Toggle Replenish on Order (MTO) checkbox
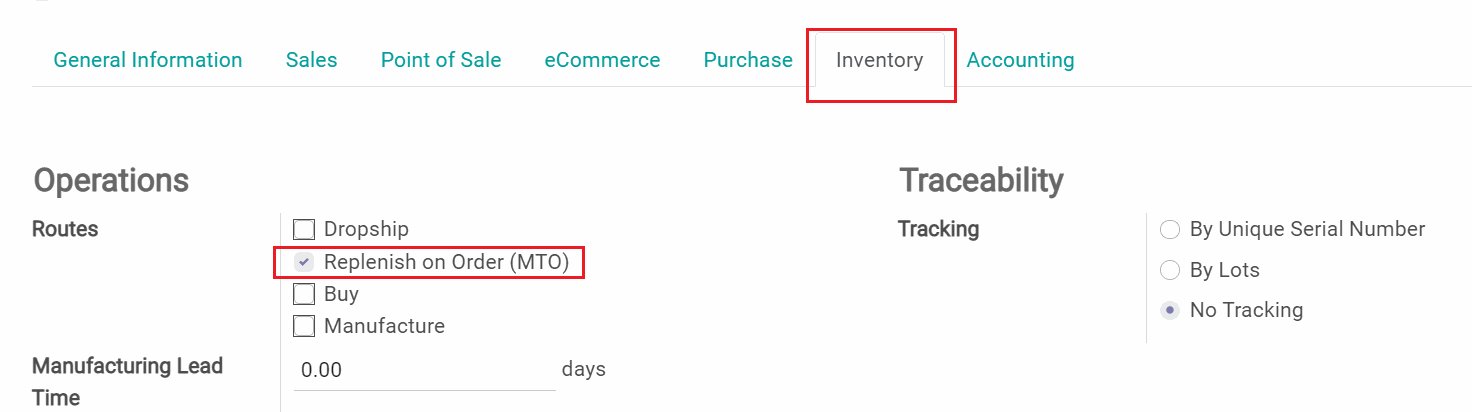The image size is (1472, 412). tap(304, 262)
